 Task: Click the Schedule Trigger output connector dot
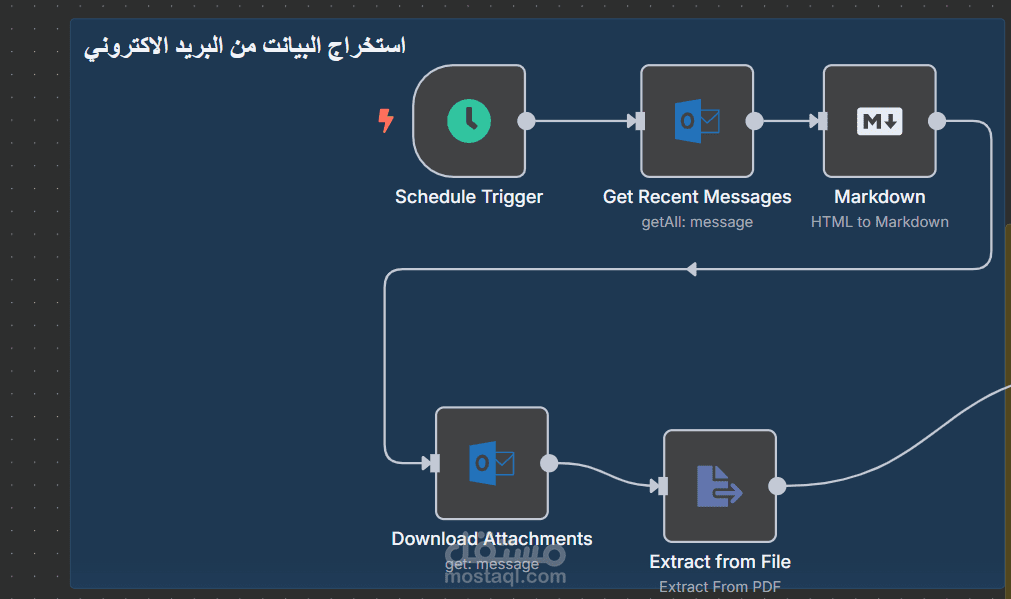click(x=526, y=121)
